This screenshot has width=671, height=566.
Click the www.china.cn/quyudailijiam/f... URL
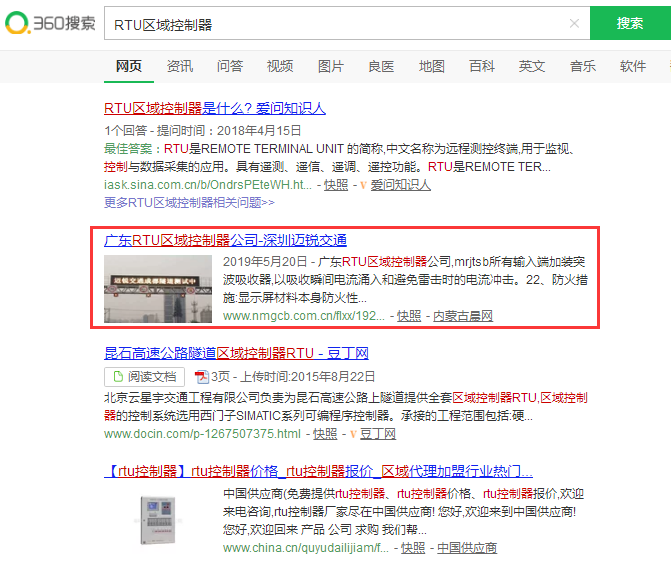(x=306, y=548)
